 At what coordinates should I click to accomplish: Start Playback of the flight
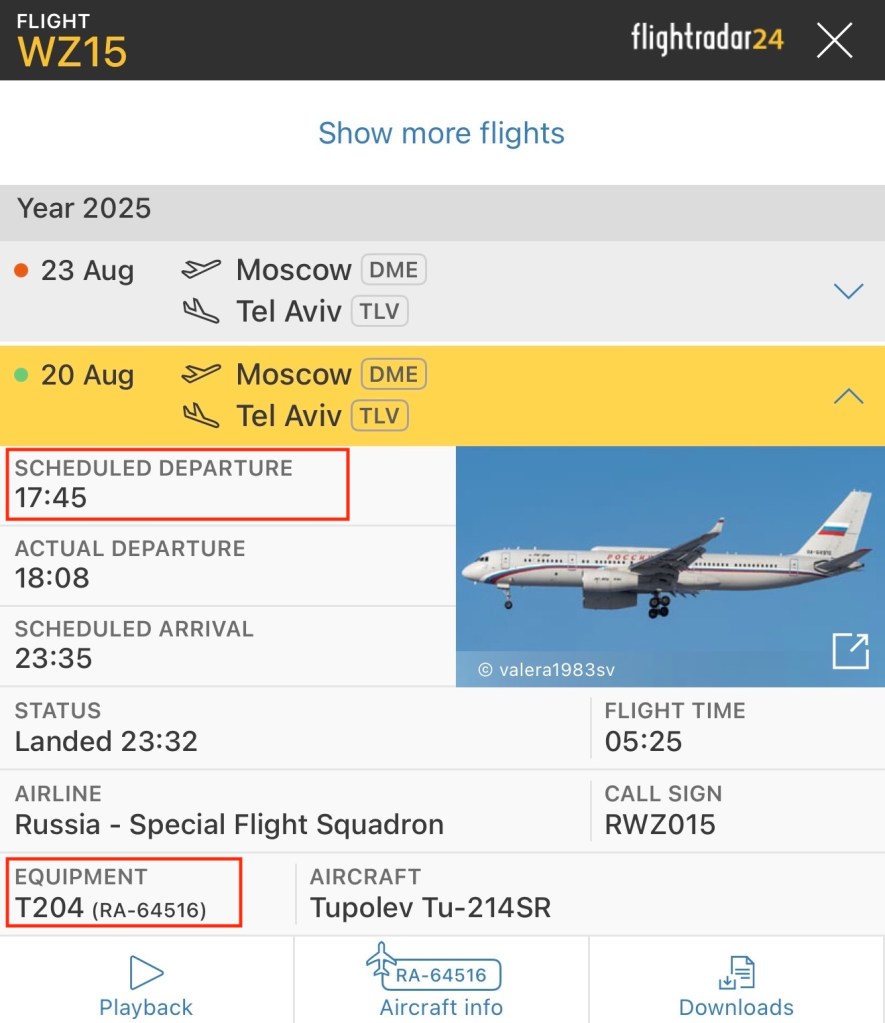[146, 984]
